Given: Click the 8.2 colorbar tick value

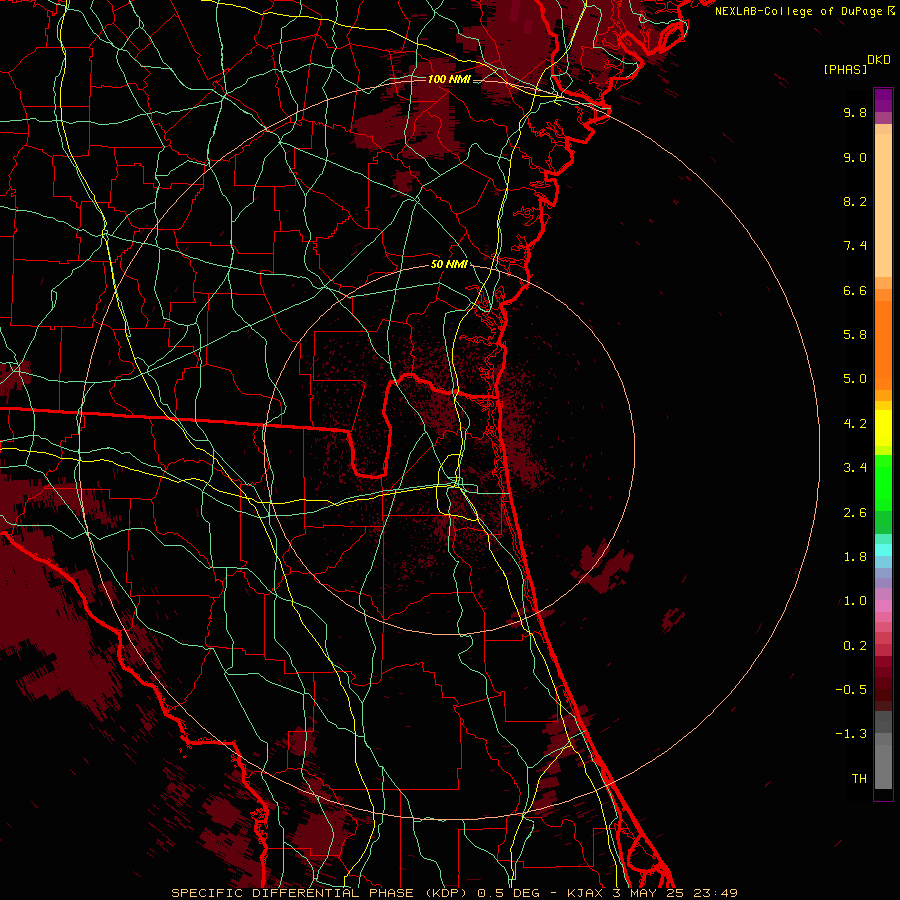Looking at the screenshot, I should [x=855, y=201].
